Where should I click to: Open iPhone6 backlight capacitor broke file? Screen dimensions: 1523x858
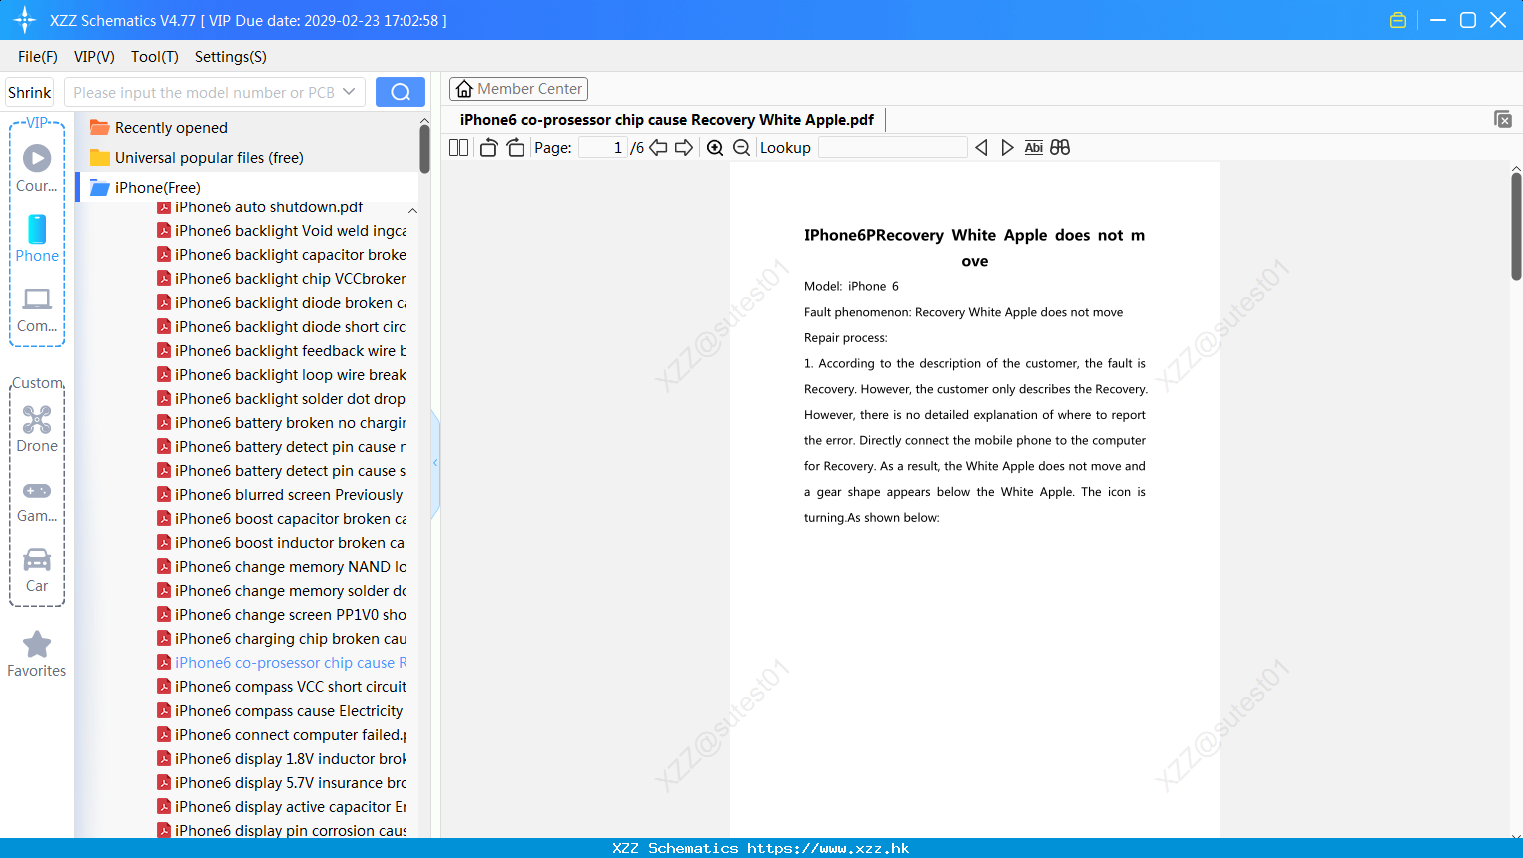pyautogui.click(x=282, y=255)
